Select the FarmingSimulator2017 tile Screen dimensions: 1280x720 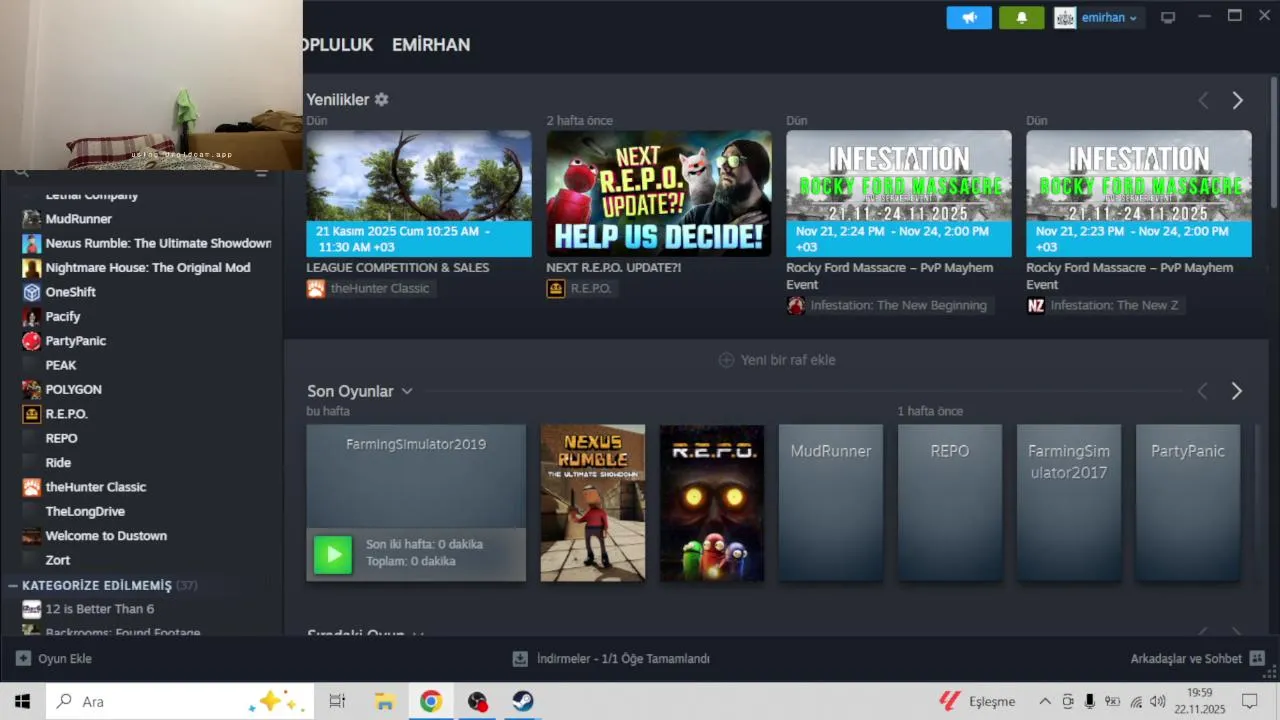[1069, 503]
